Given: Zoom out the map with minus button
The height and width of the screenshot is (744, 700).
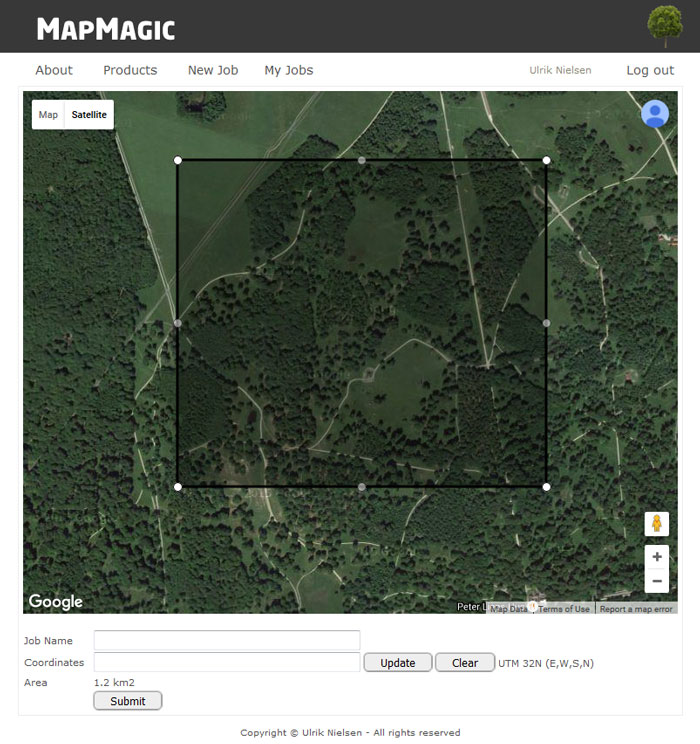Looking at the screenshot, I should coord(656,581).
